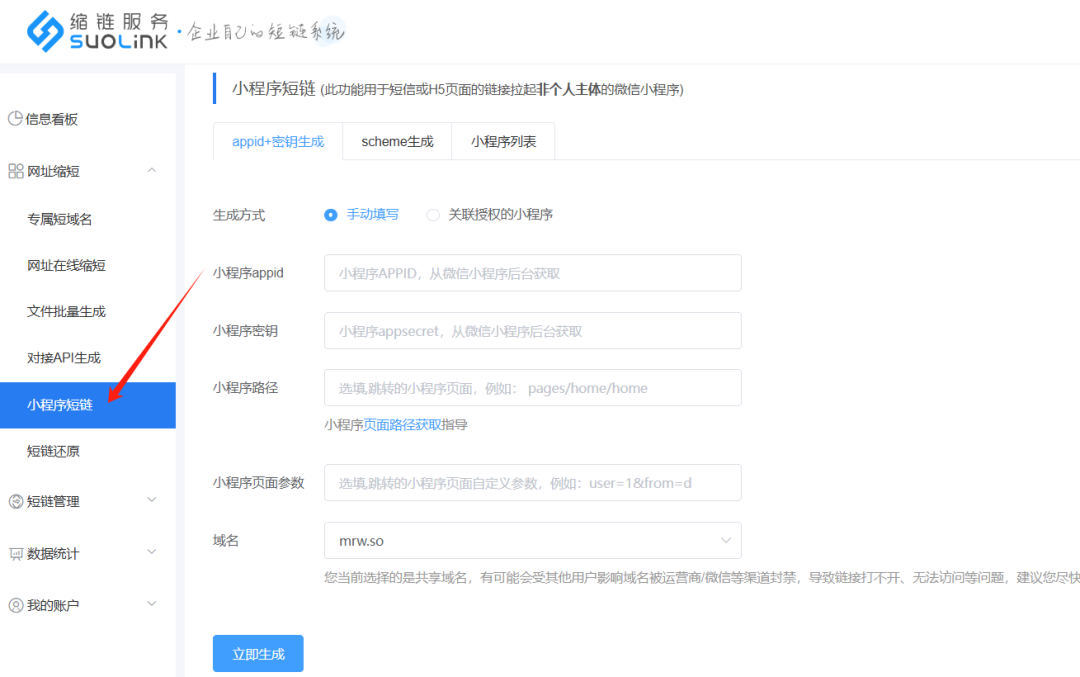Click the 小程序密钥 input field
The width and height of the screenshot is (1080, 677).
coord(532,331)
